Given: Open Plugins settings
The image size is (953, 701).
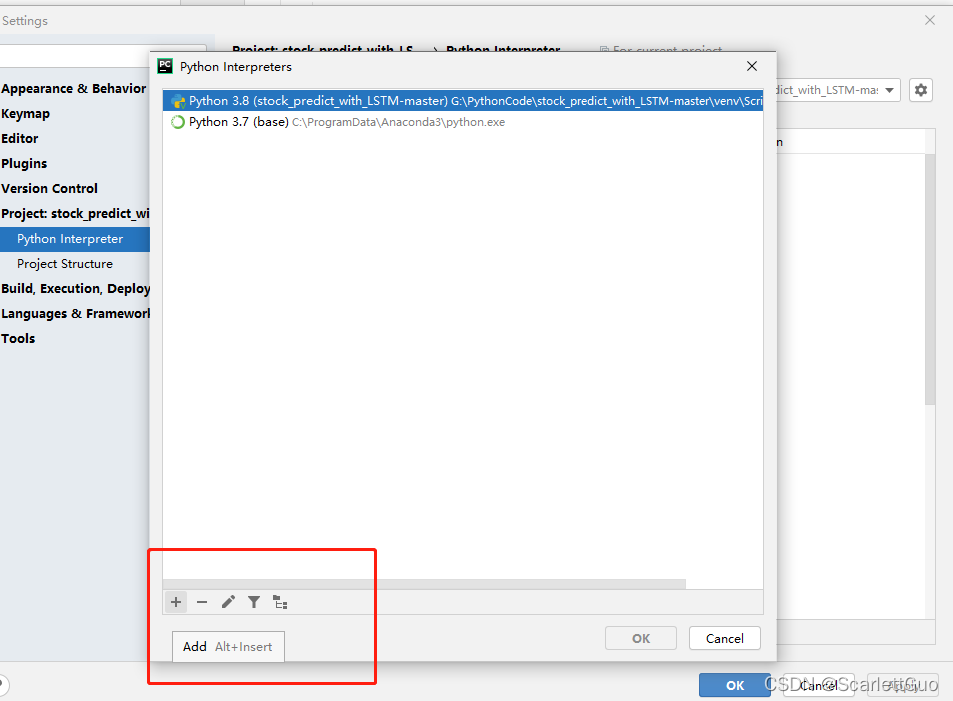Looking at the screenshot, I should (24, 164).
